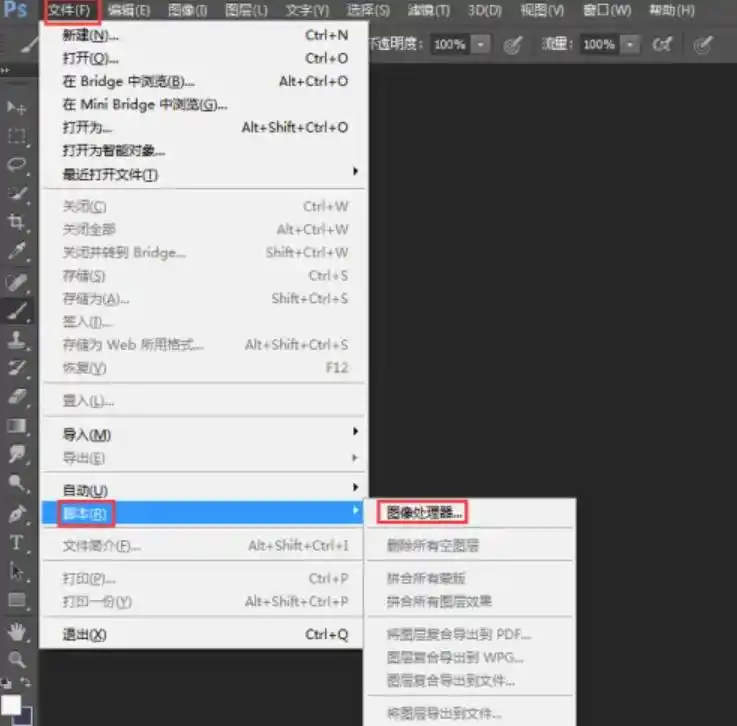Image resolution: width=737 pixels, height=726 pixels.
Task: Reset default foreground background colors
Action: pos(7,683)
